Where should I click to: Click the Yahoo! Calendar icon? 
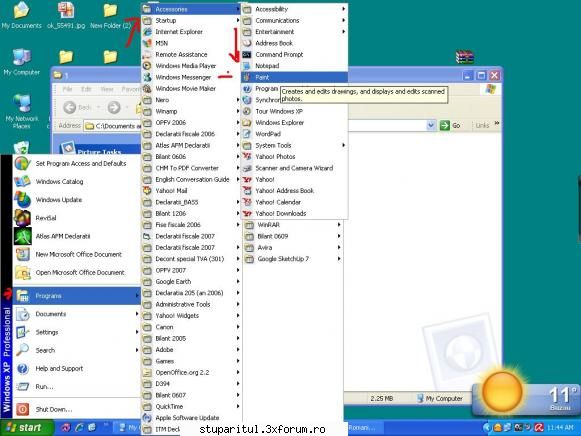point(247,202)
